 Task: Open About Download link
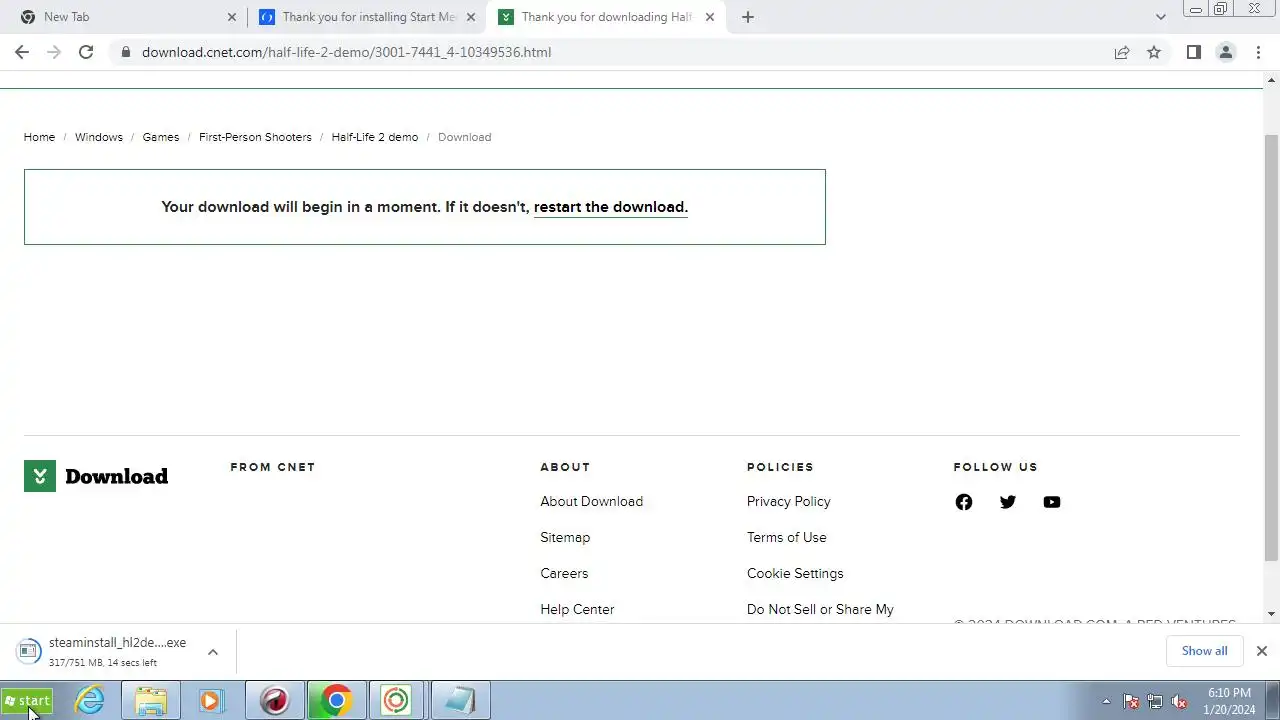pos(591,502)
